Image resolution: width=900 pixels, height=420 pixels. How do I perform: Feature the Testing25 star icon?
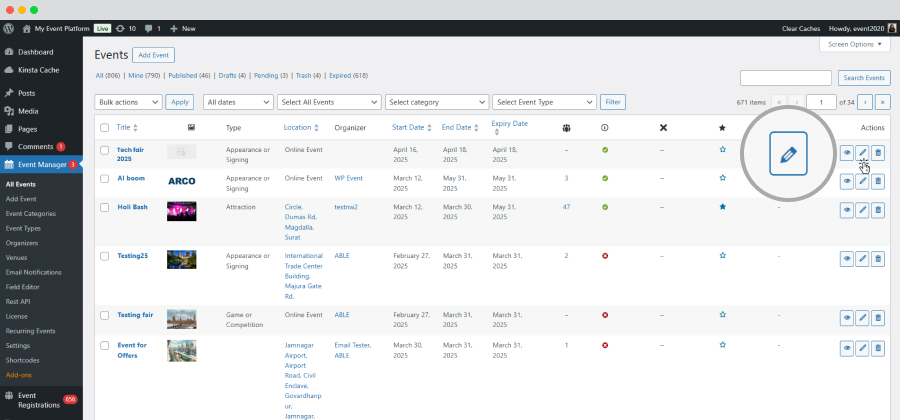(723, 255)
